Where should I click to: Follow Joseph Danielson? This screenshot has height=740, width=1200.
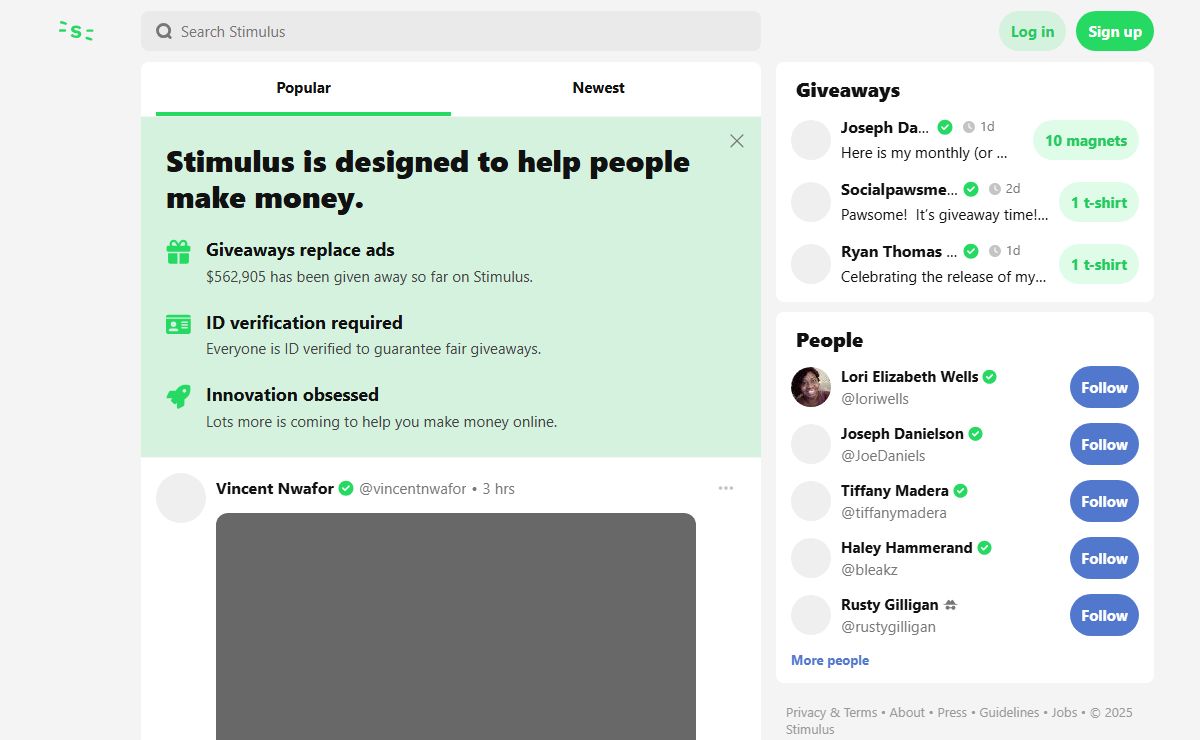[1104, 445]
